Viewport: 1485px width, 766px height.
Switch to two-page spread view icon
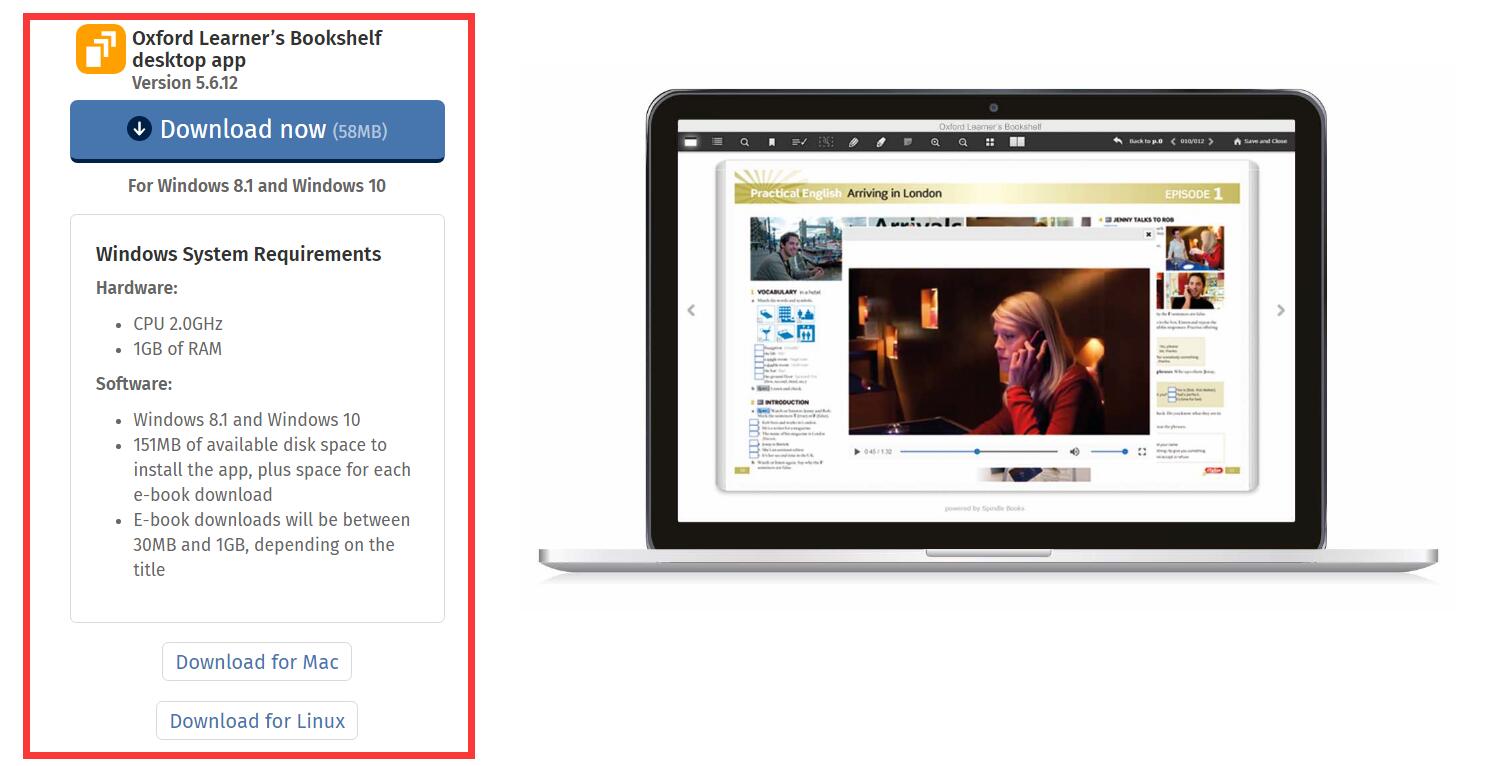point(1017,142)
